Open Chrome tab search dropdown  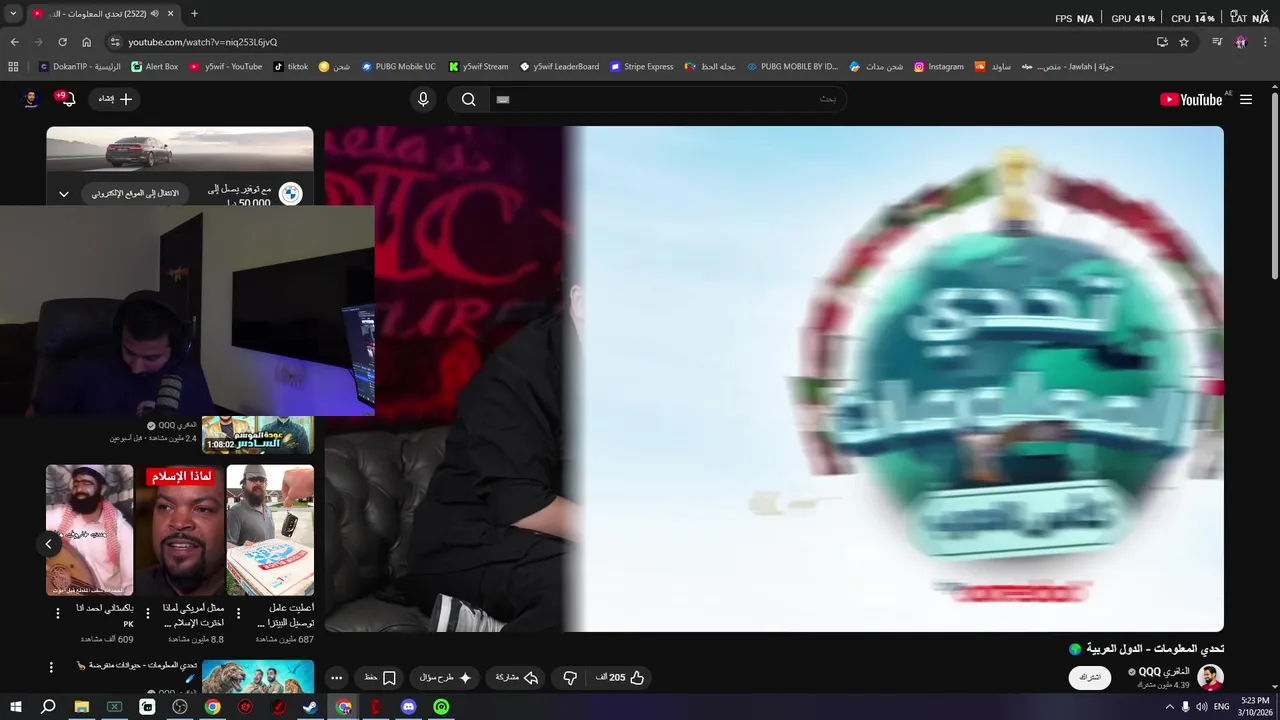pos(13,14)
